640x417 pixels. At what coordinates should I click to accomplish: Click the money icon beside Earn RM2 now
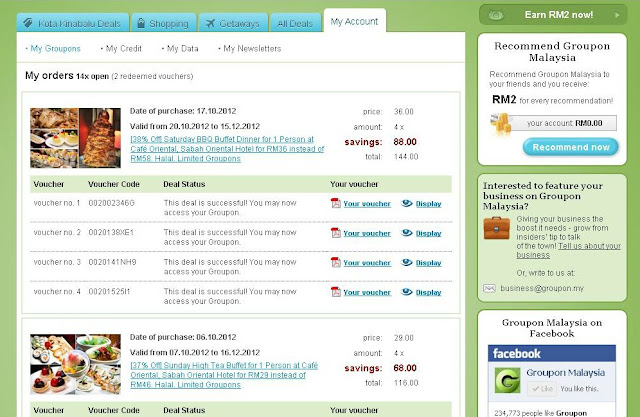496,16
